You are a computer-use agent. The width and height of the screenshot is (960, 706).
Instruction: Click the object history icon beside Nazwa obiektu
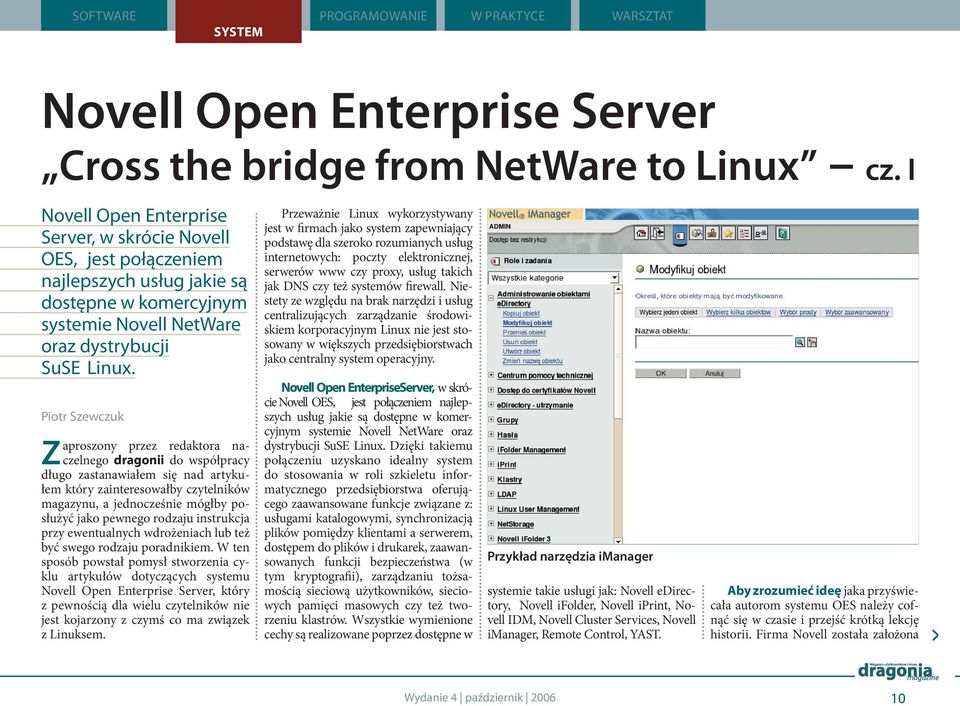[x=812, y=342]
